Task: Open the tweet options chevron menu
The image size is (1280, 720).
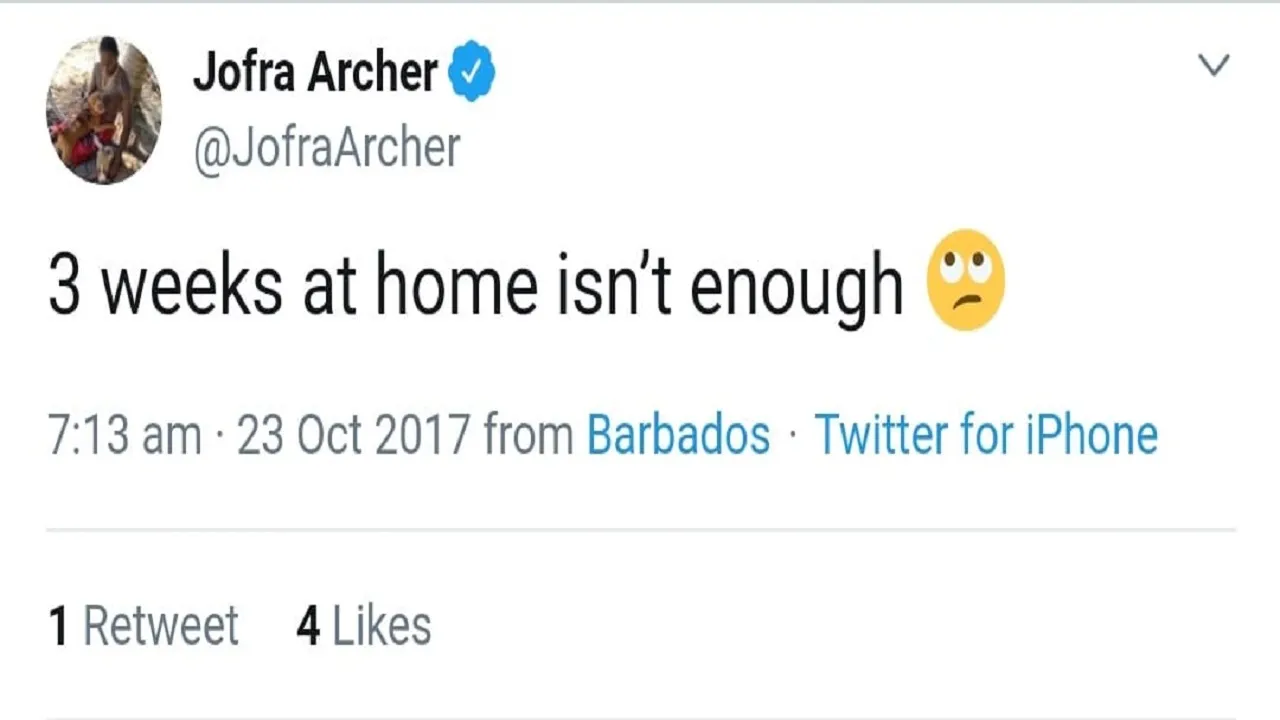Action: (1214, 66)
